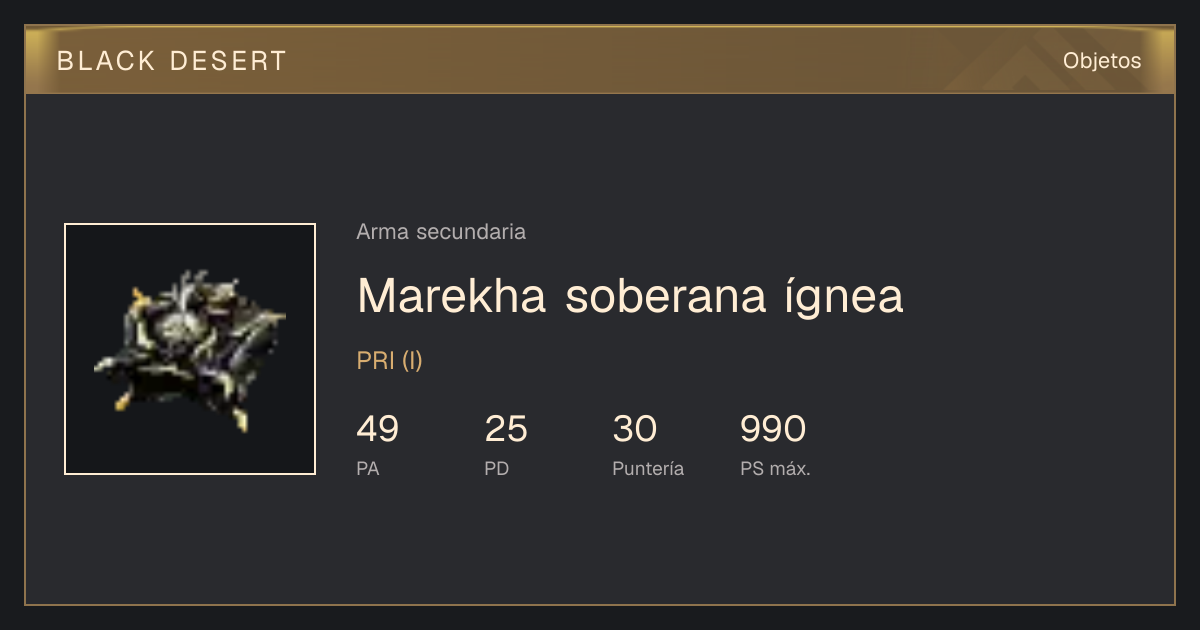Click the Marekha soberana ígnea item icon
1200x630 pixels.
(190, 349)
